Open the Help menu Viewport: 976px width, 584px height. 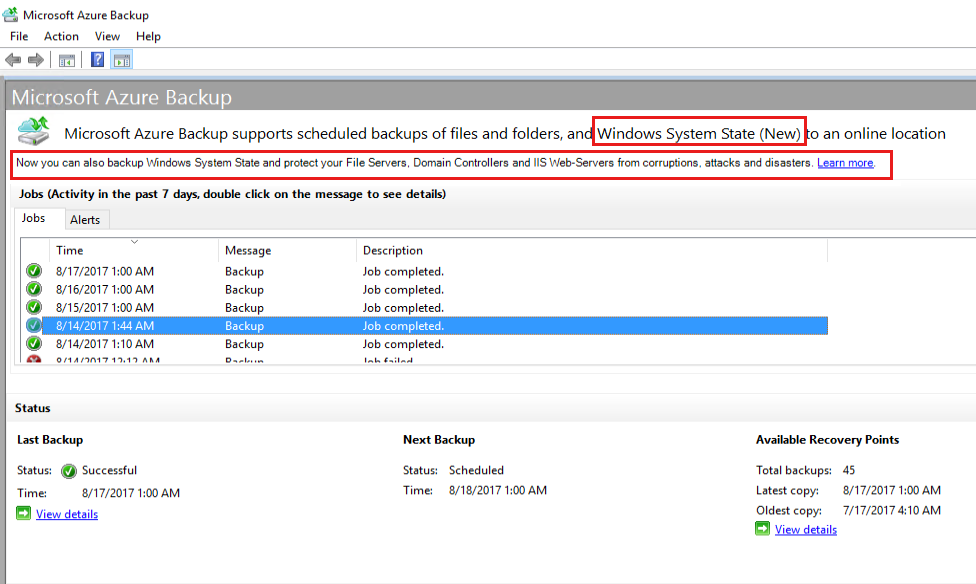coord(148,36)
